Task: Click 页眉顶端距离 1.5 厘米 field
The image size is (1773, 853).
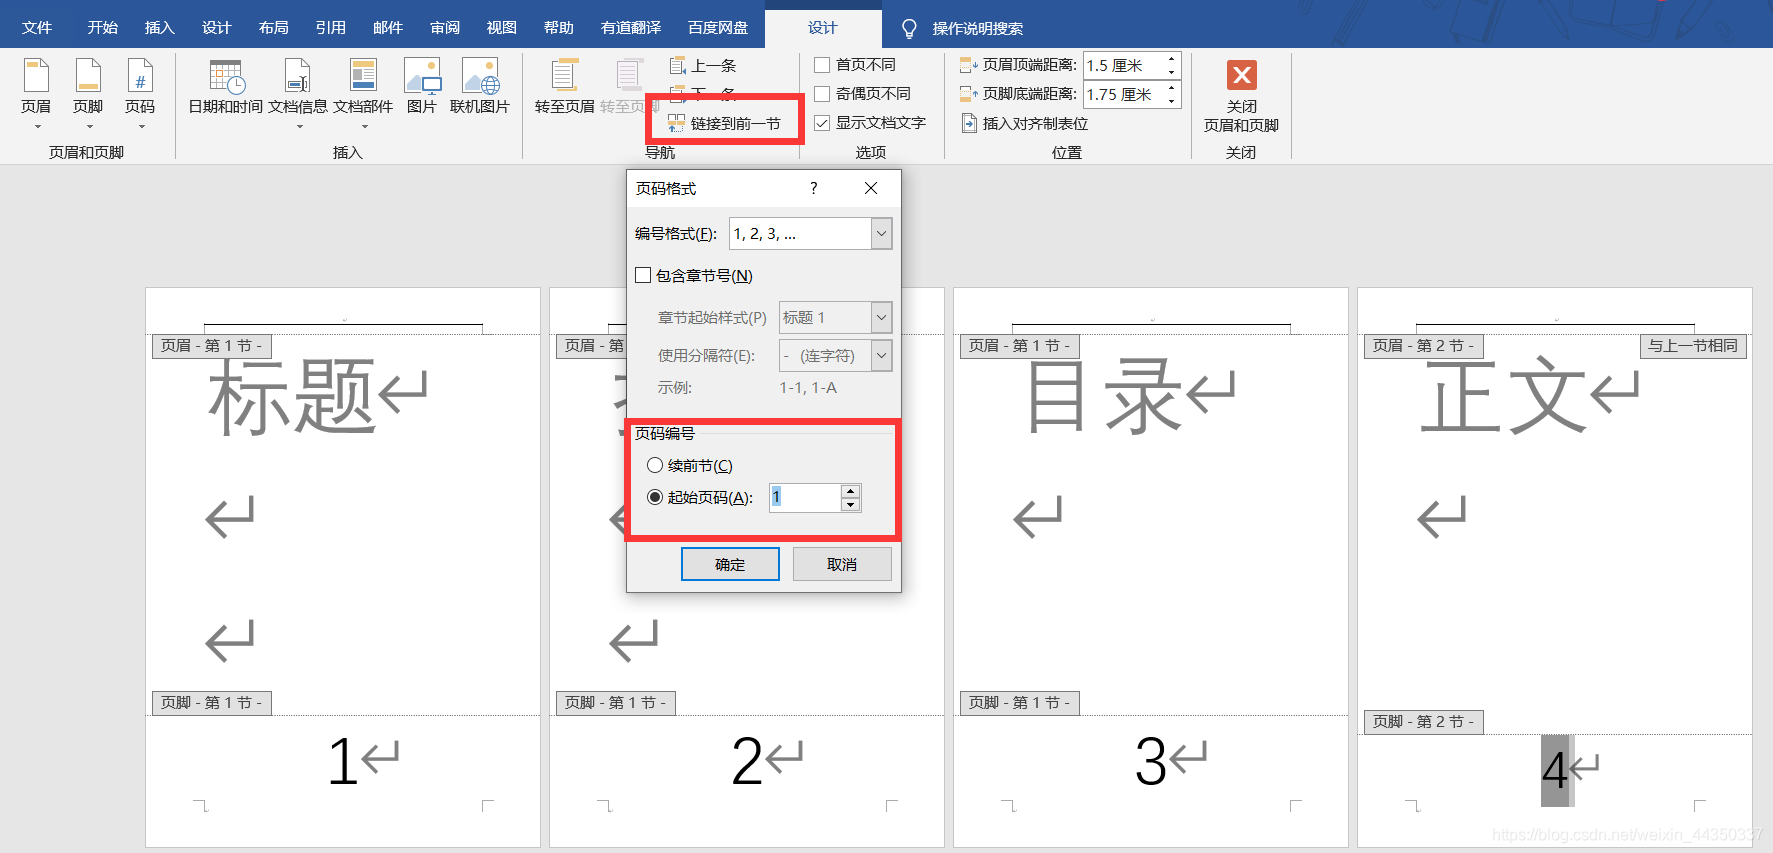Action: [x=1123, y=65]
